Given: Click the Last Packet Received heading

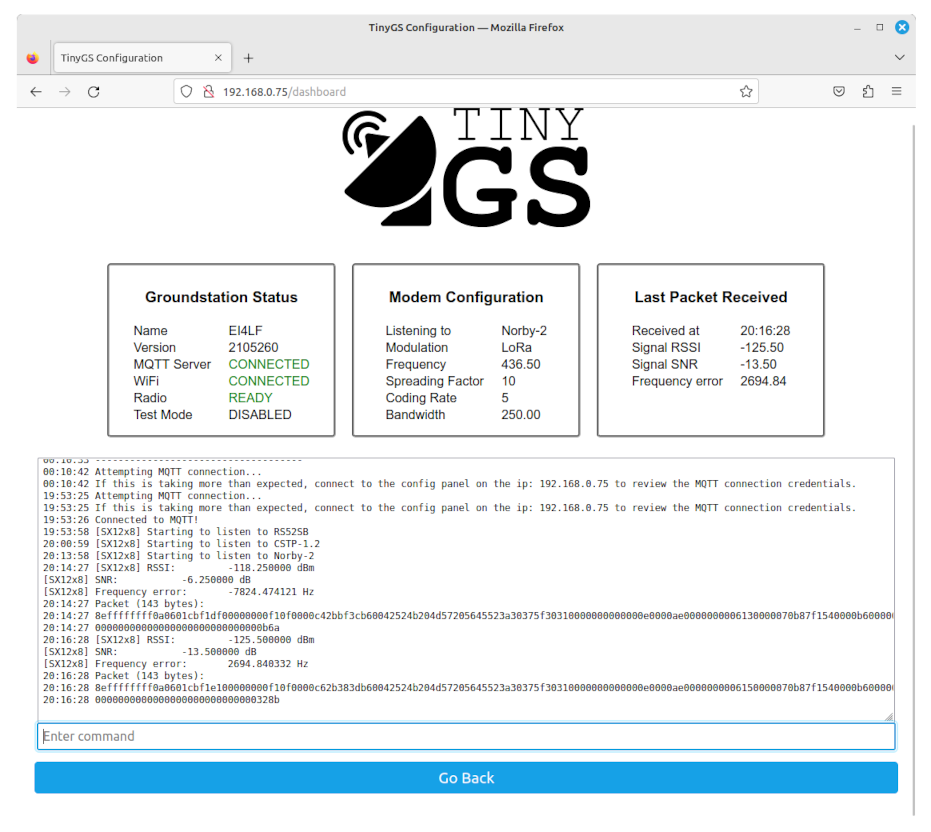Looking at the screenshot, I should coord(711,297).
